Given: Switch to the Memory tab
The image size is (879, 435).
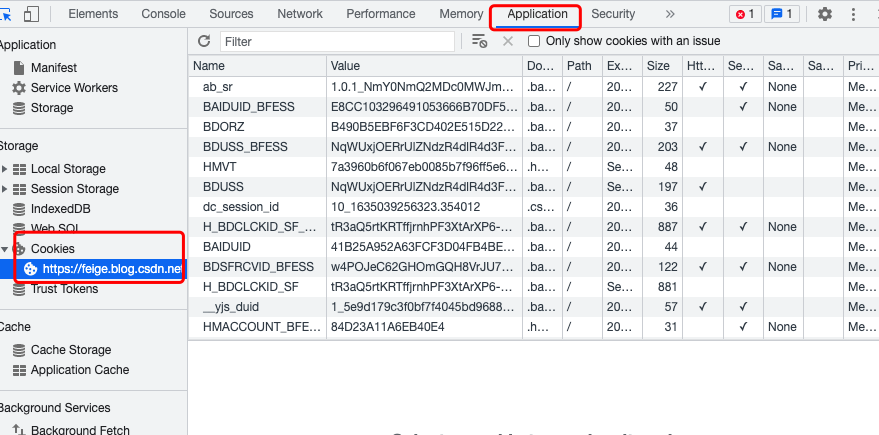Looking at the screenshot, I should [461, 14].
